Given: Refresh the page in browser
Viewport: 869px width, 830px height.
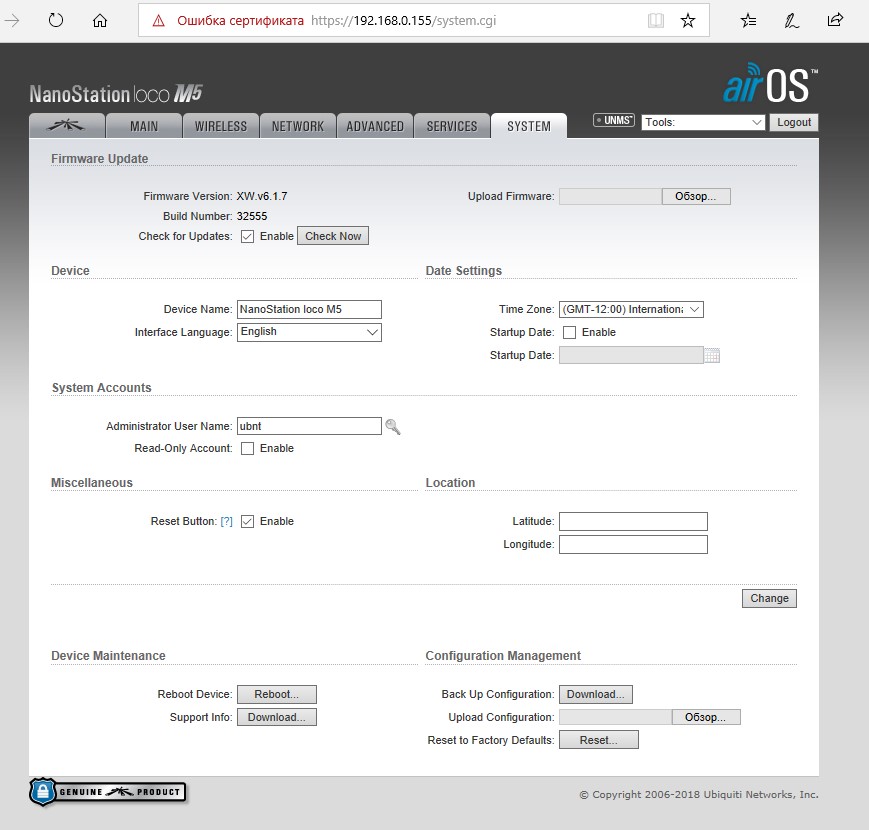Looking at the screenshot, I should point(56,21).
